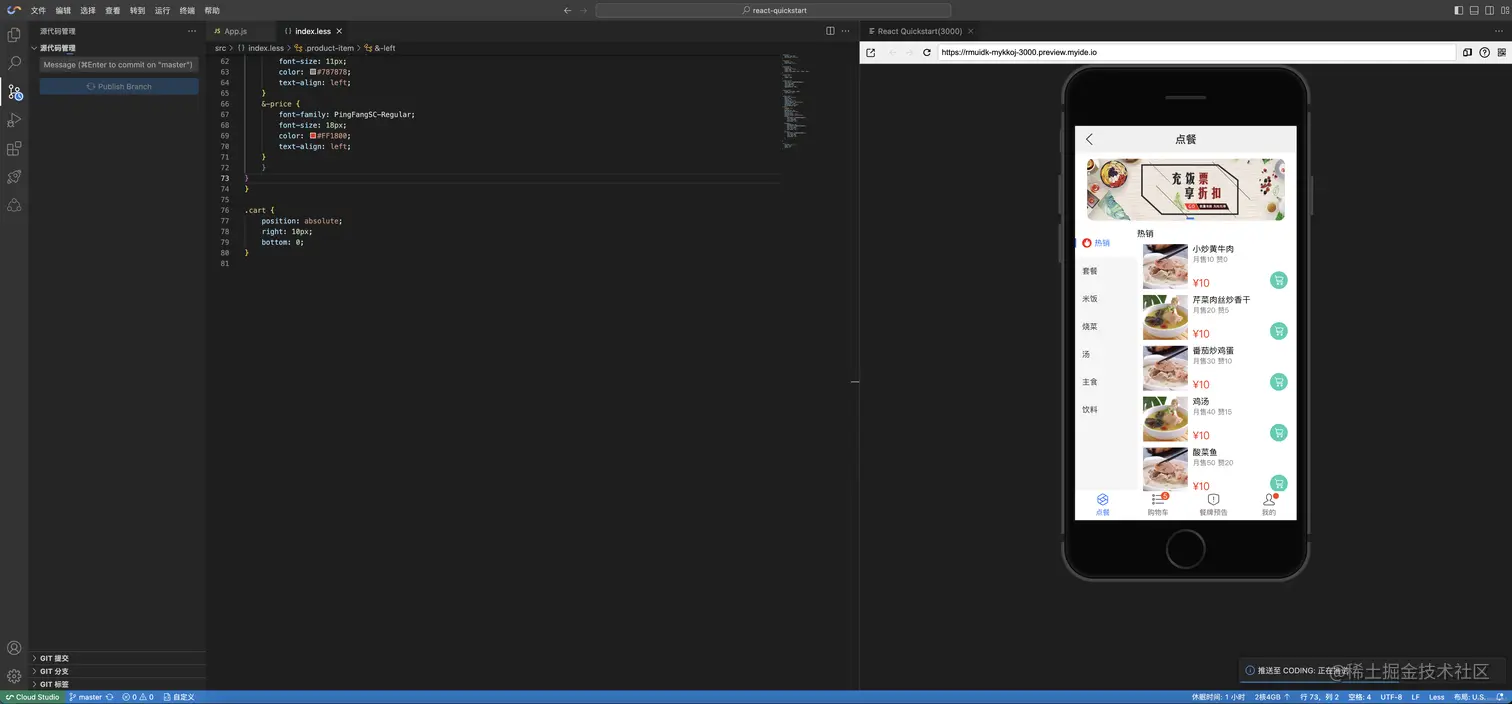Open the preview help icon
Screen dimensions: 1512x704
coord(1484,52)
